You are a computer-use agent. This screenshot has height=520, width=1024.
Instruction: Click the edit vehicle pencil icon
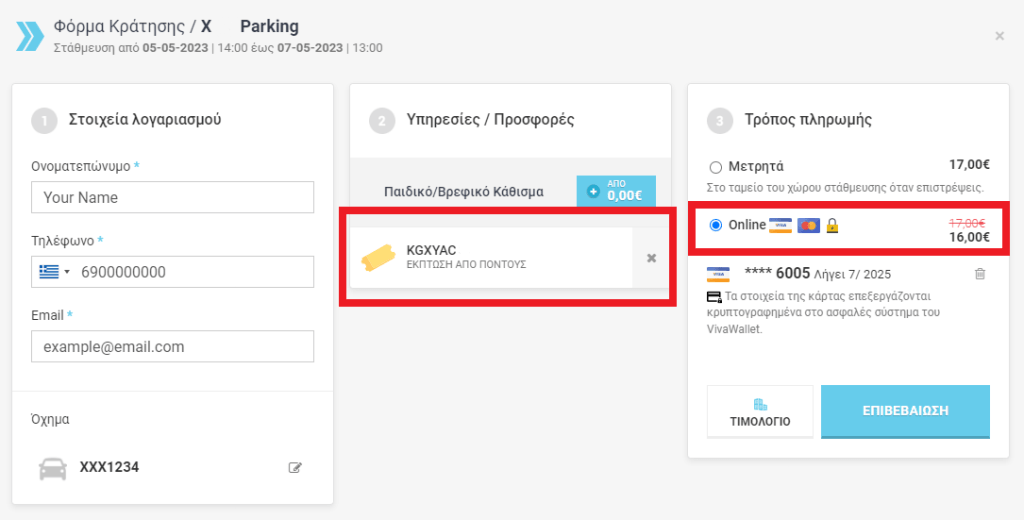pyautogui.click(x=295, y=467)
